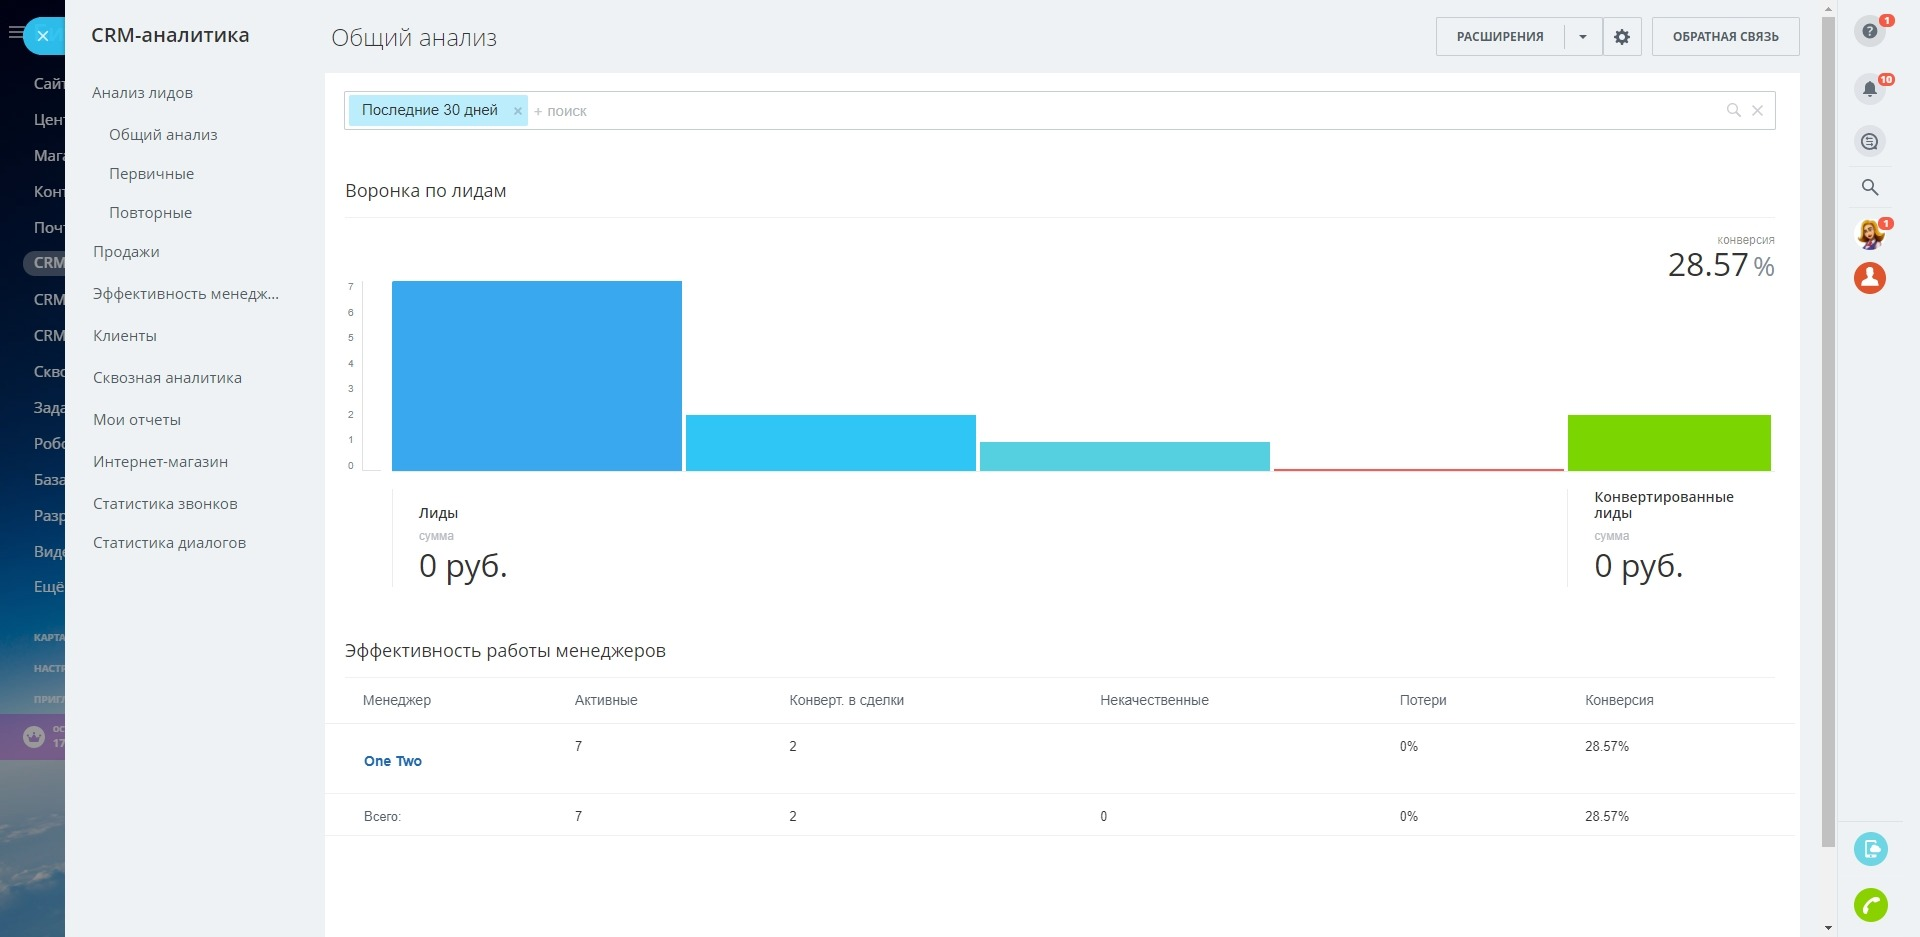Close the slider panel with the blue X
1920x937 pixels.
(43, 36)
